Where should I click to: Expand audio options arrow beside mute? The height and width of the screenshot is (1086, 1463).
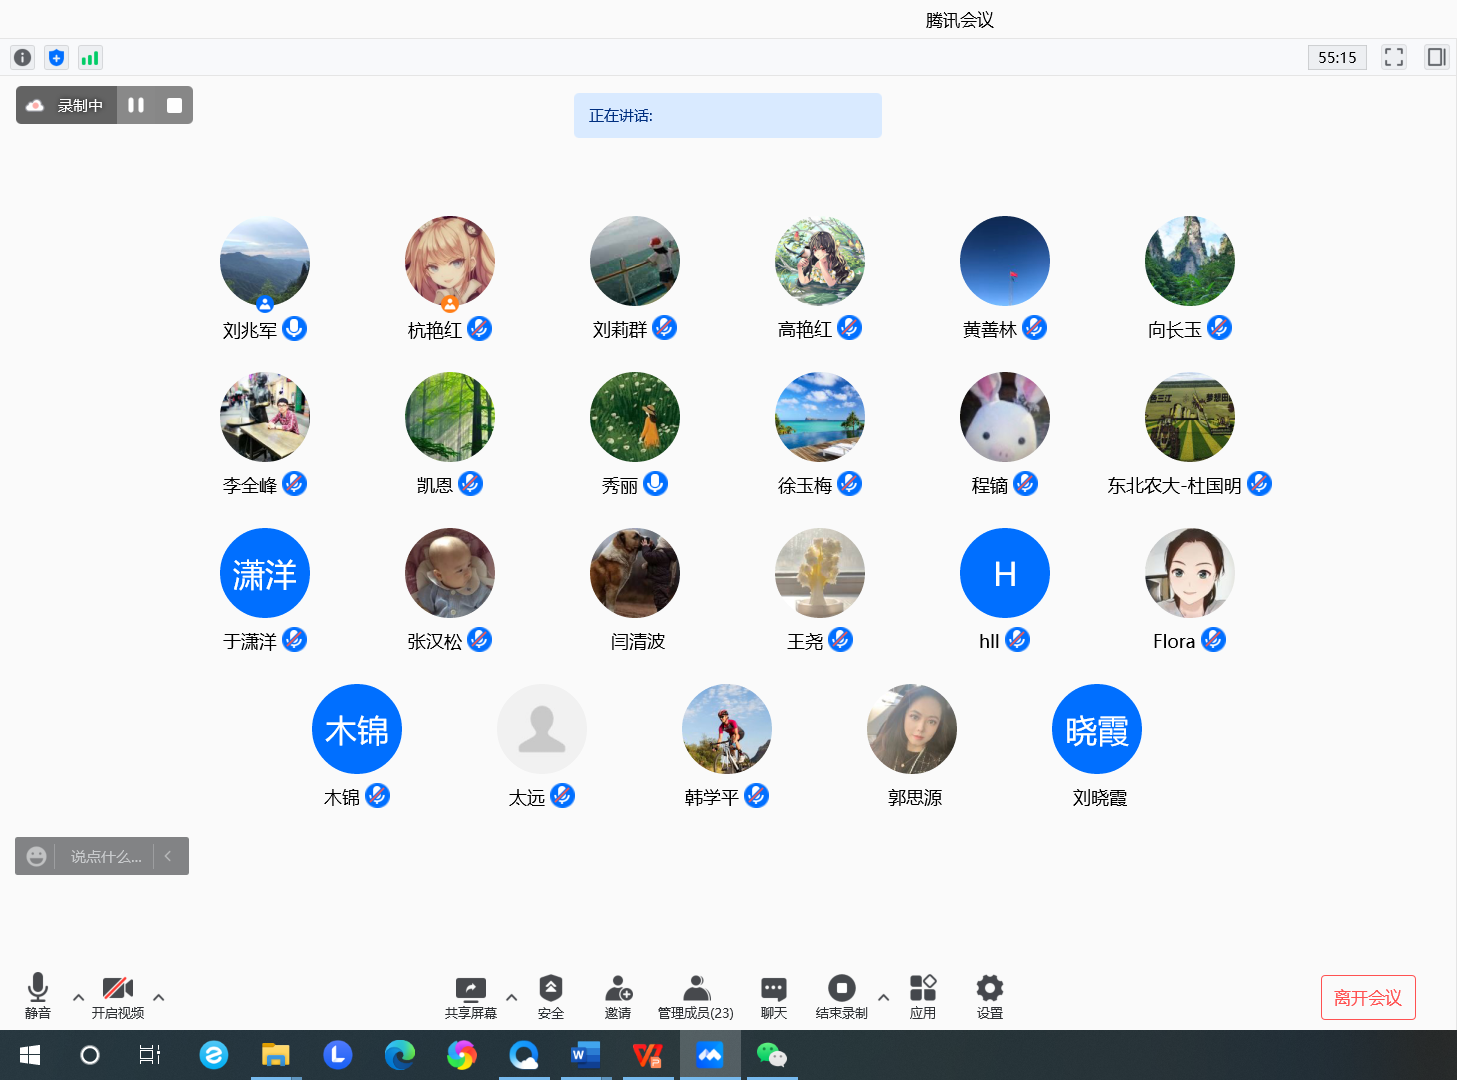pos(78,997)
